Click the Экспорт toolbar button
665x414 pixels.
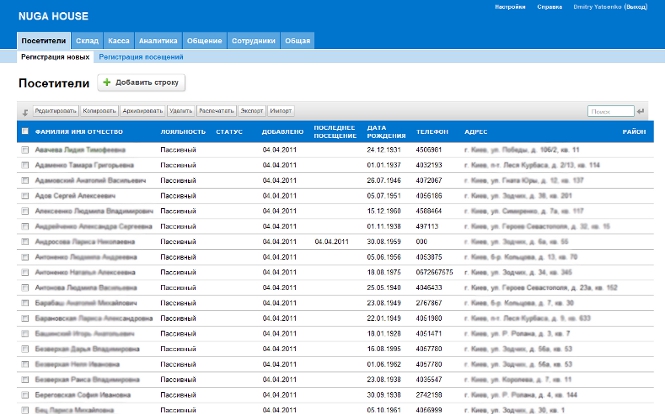(x=252, y=111)
